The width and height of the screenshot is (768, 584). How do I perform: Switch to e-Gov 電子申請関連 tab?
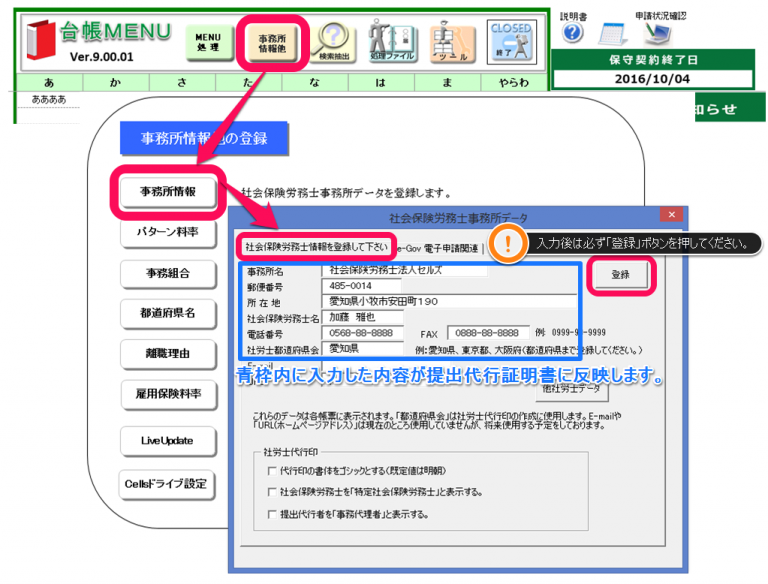[x=437, y=249]
